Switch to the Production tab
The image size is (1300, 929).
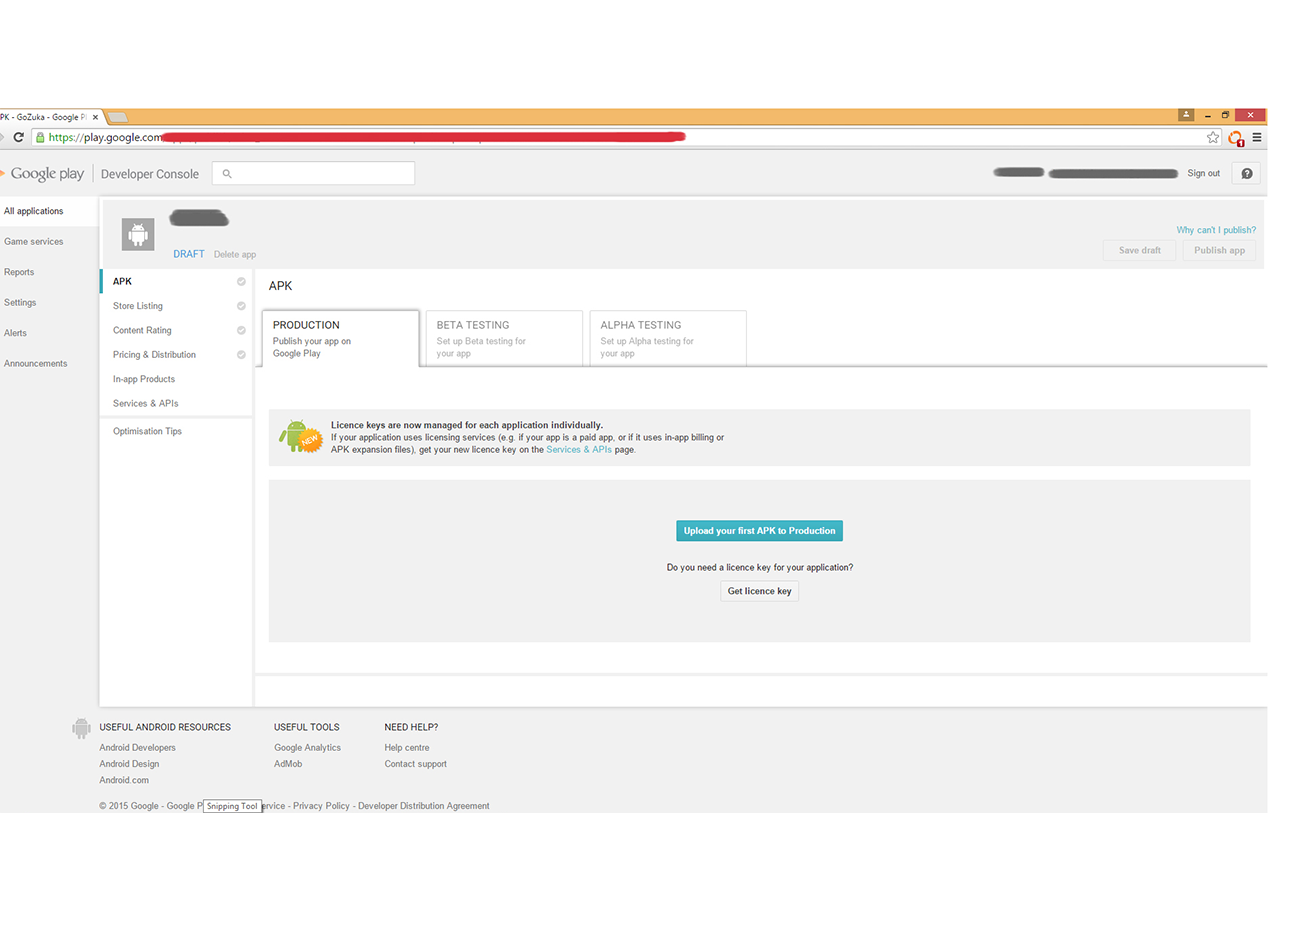point(340,338)
